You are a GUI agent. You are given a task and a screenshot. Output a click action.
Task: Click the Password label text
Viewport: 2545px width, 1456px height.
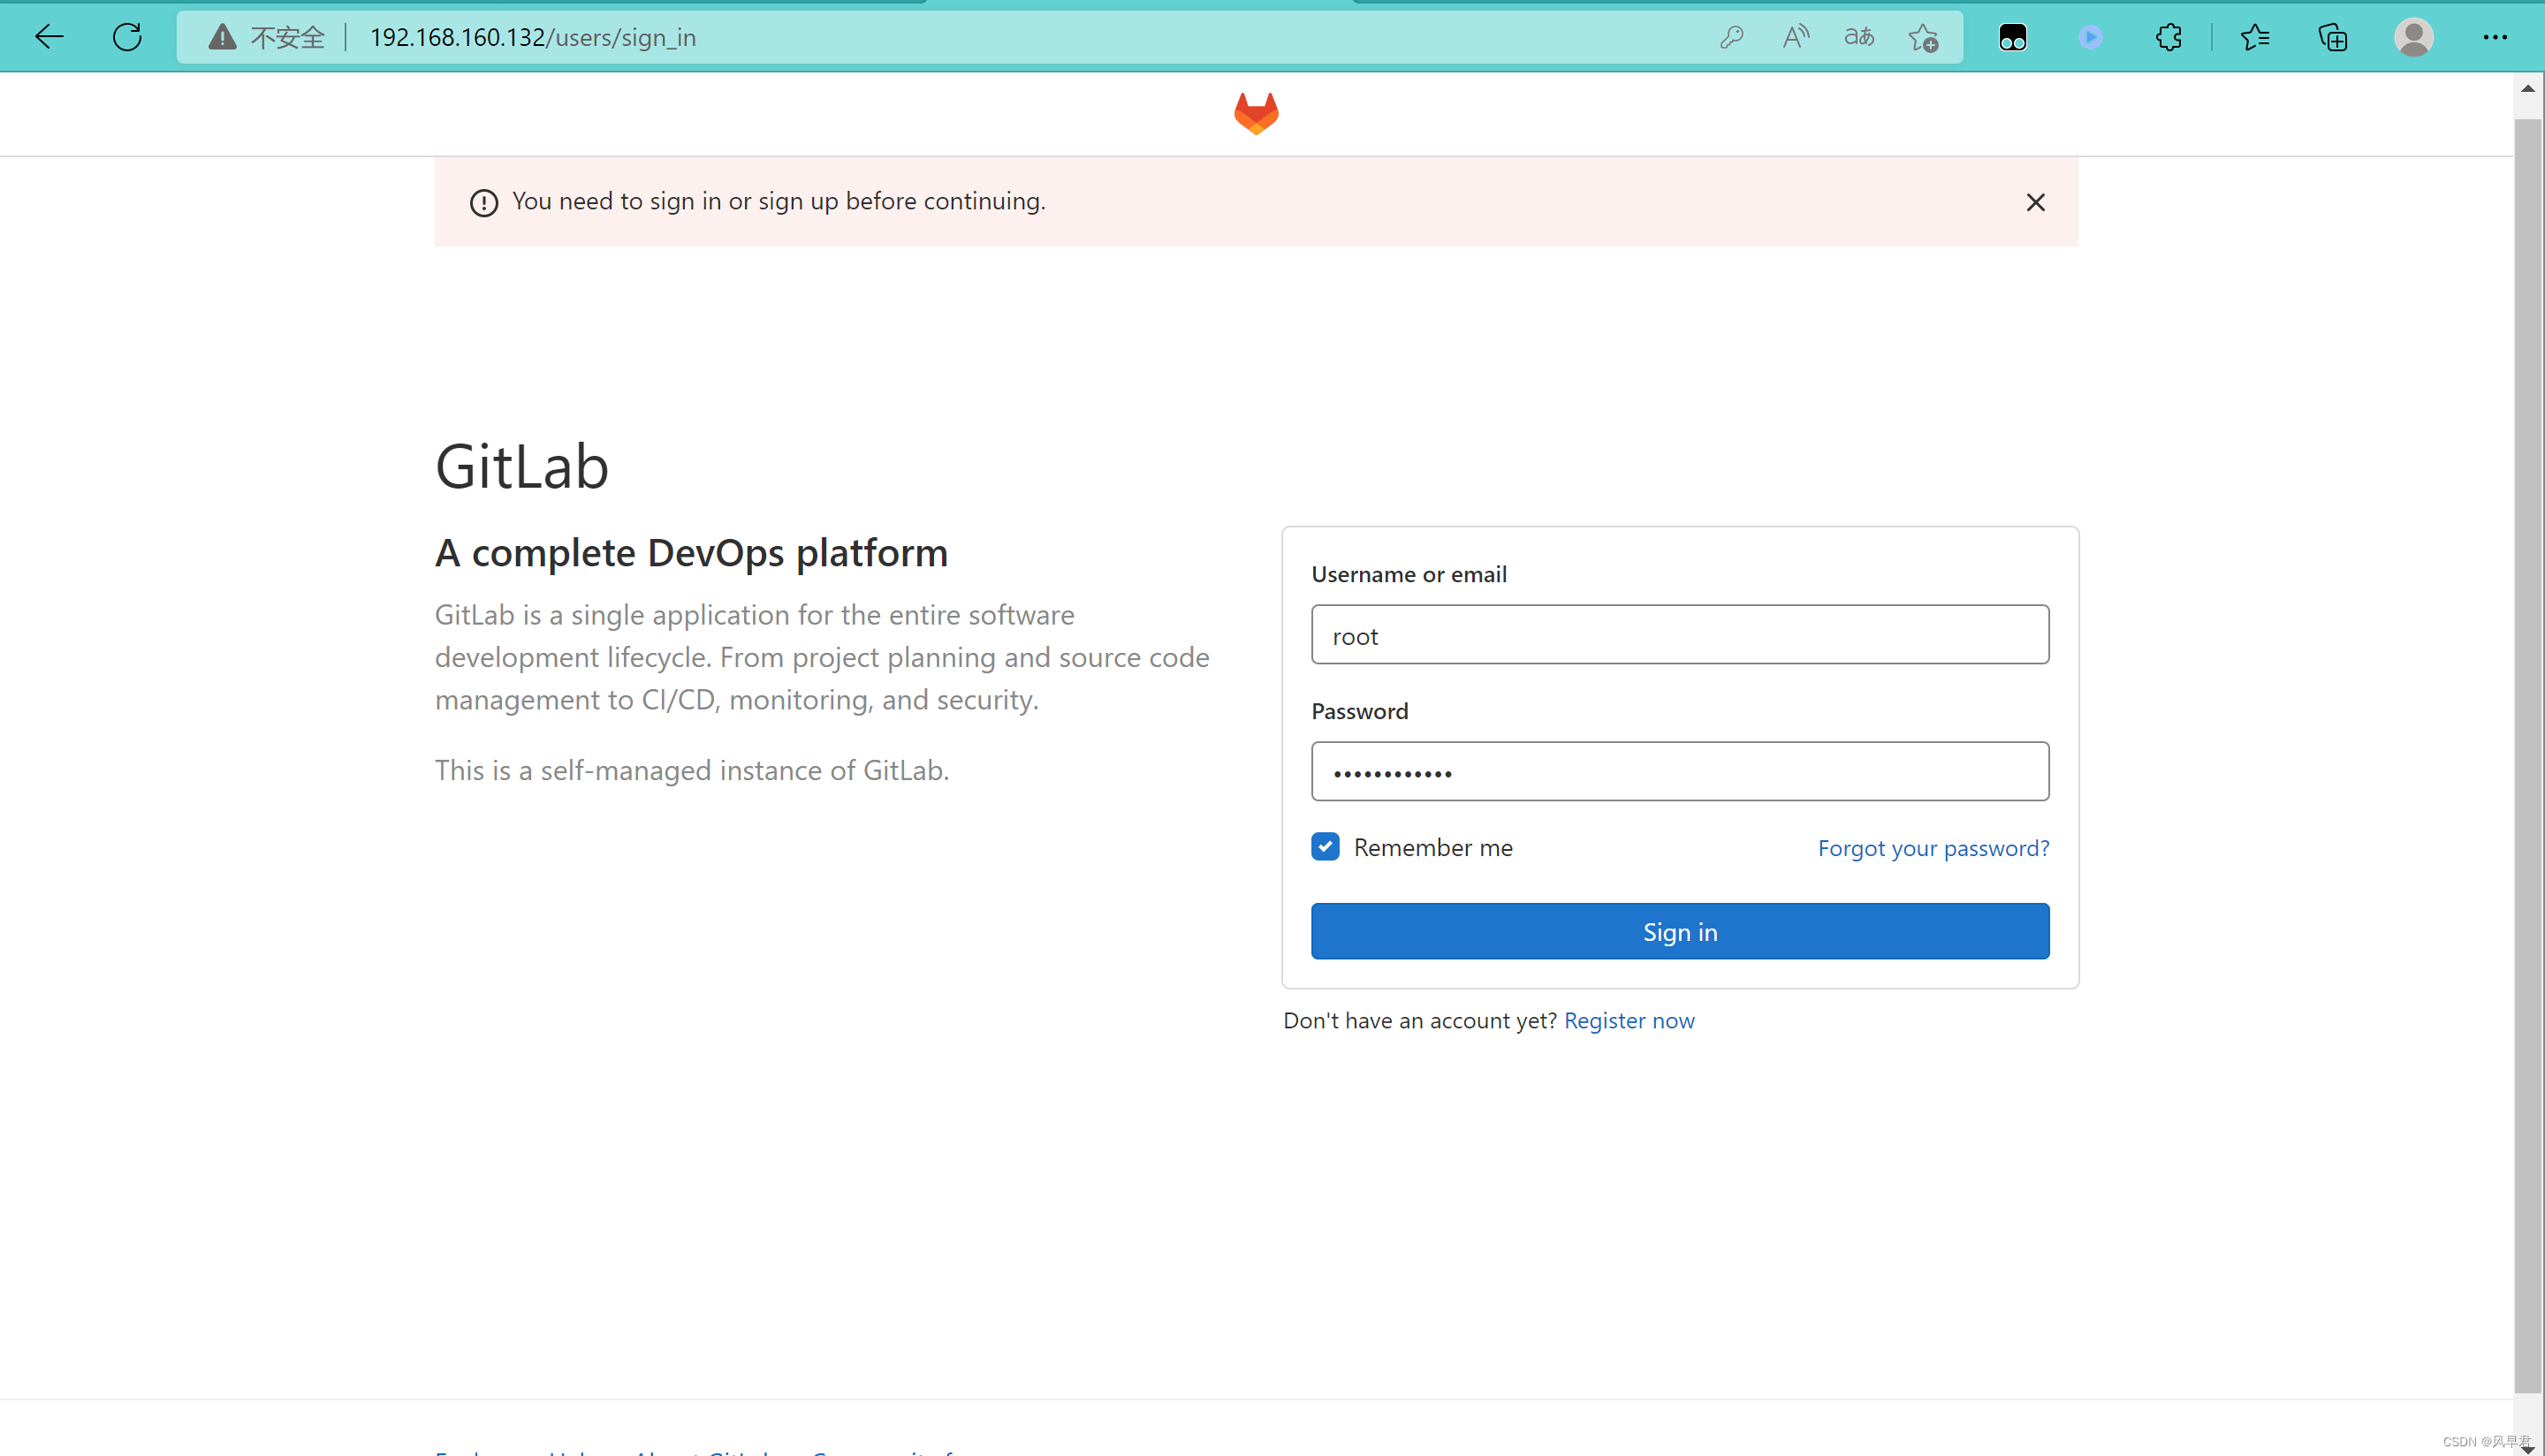[1359, 711]
